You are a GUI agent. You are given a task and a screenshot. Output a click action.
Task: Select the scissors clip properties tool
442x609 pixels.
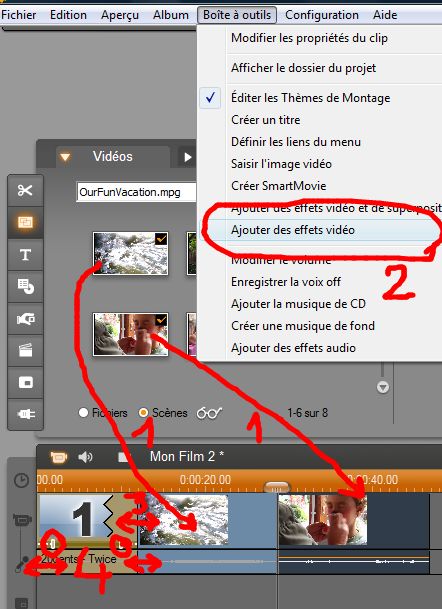(25, 190)
